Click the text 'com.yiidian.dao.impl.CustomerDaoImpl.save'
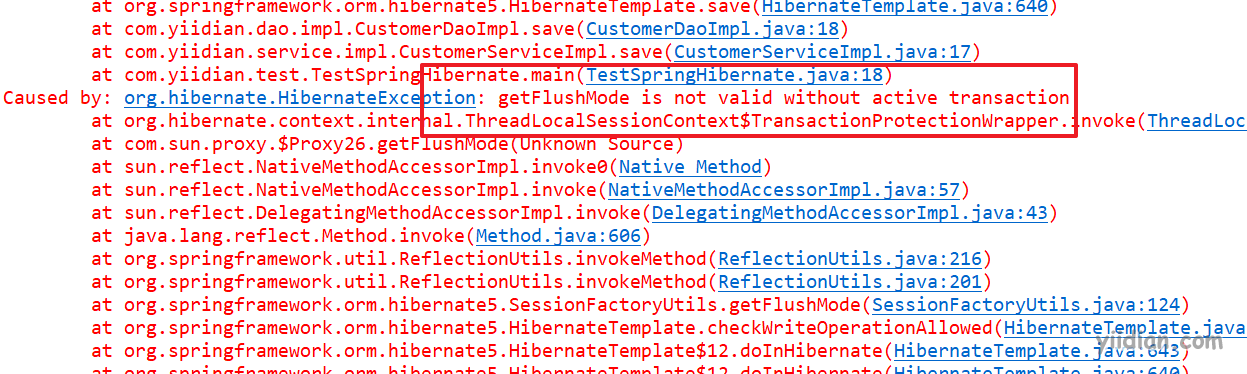This screenshot has height=374, width=1247. point(349,28)
